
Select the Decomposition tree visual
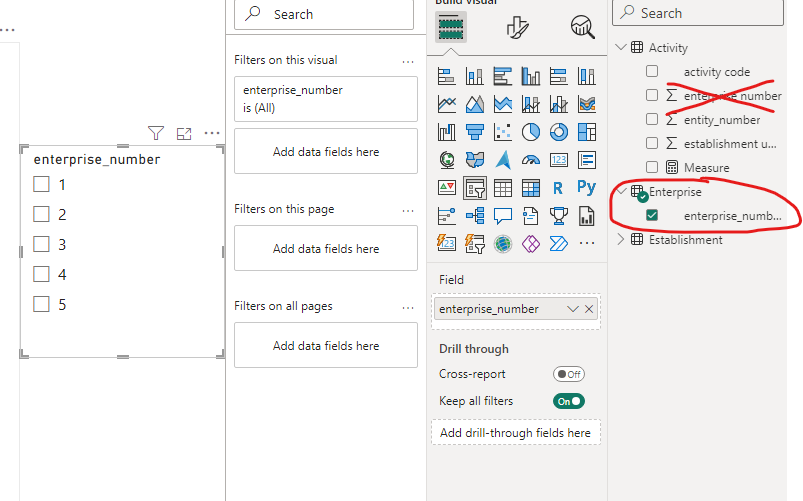point(475,216)
